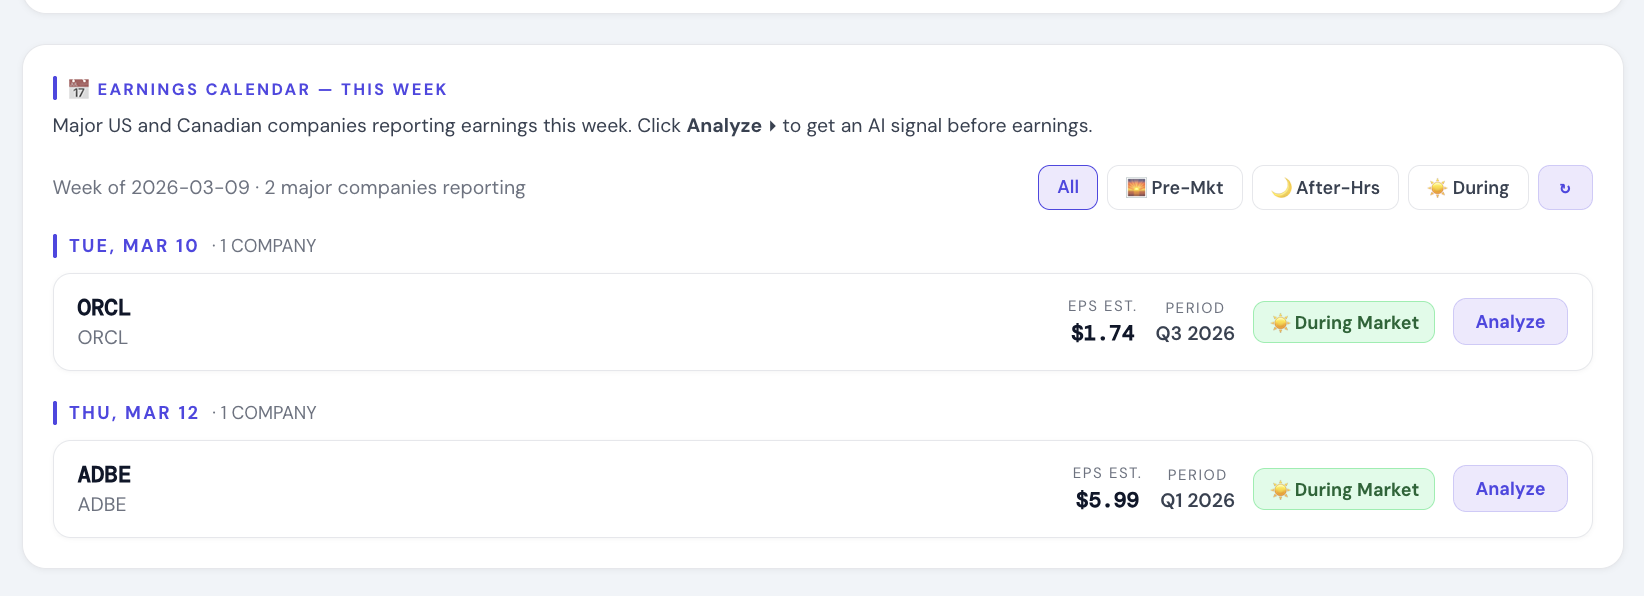Click the $5.99 EPS estimate for ADBE
Screen dimensions: 1644x596
click(x=1107, y=498)
